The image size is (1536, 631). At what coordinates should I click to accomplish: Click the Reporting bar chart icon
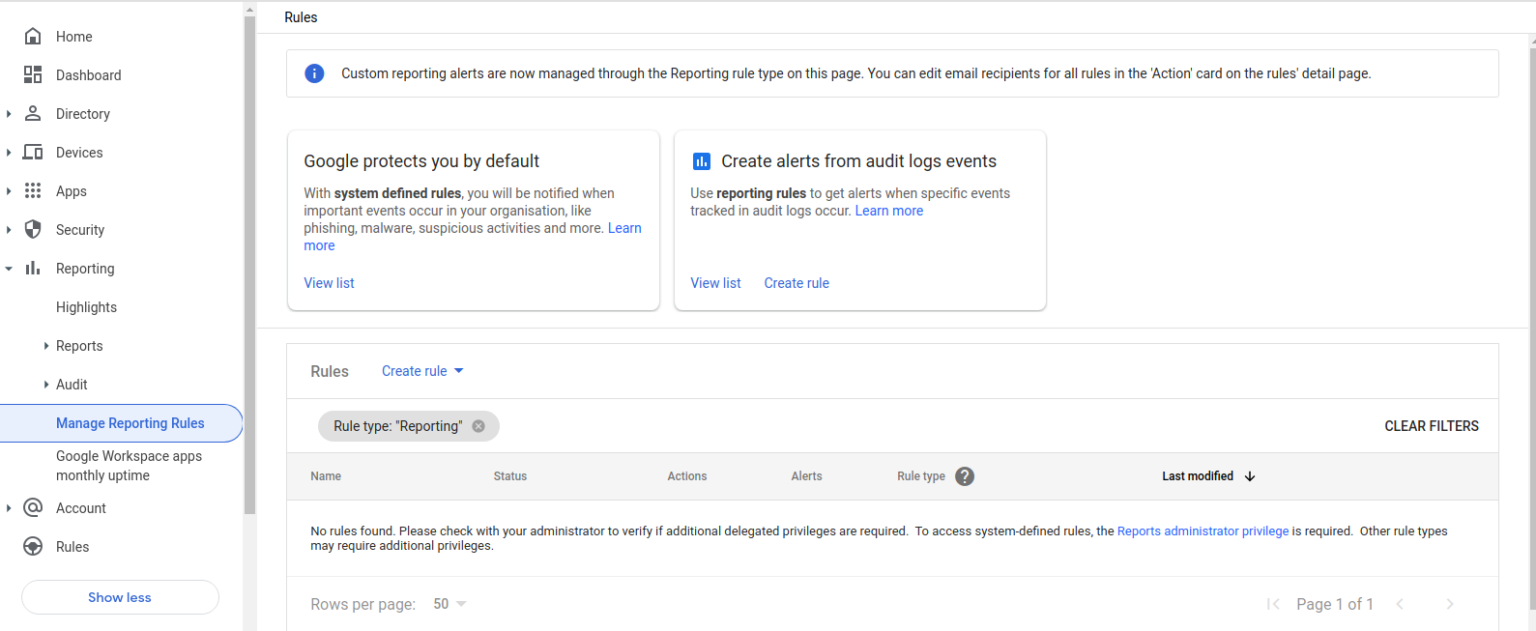tap(34, 268)
